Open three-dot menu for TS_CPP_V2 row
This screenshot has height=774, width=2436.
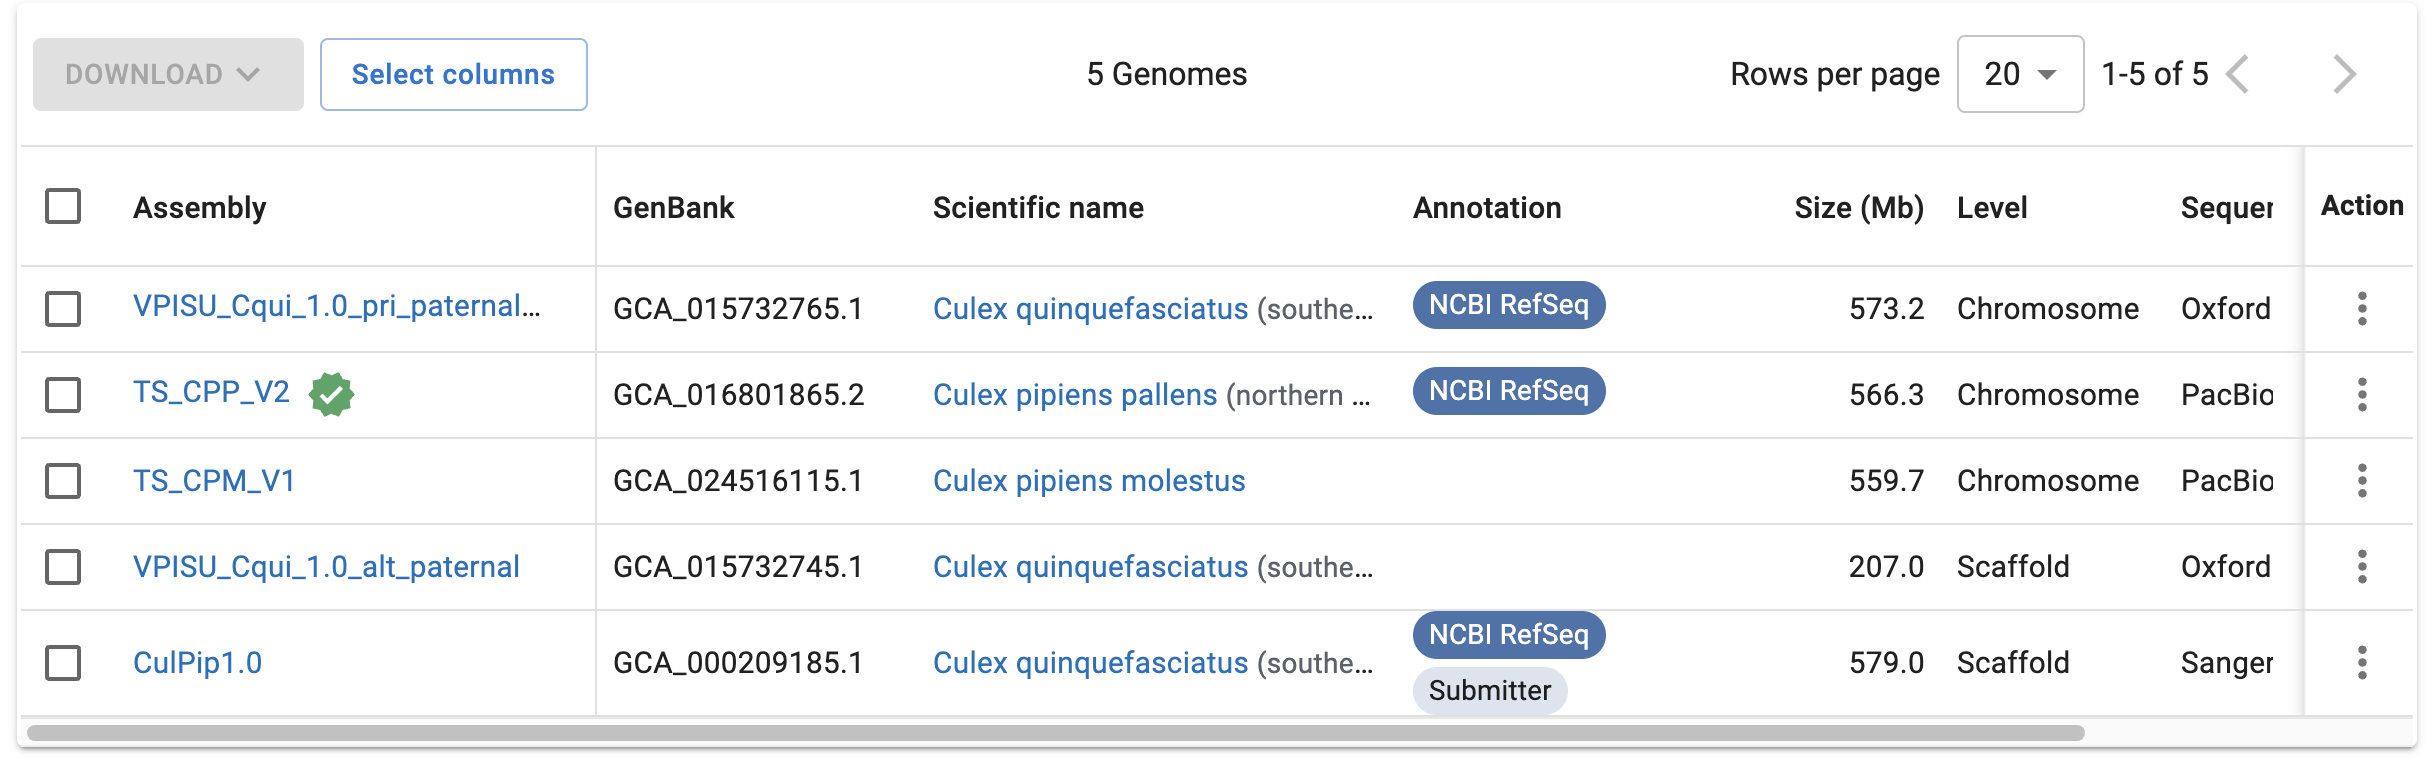2362,394
